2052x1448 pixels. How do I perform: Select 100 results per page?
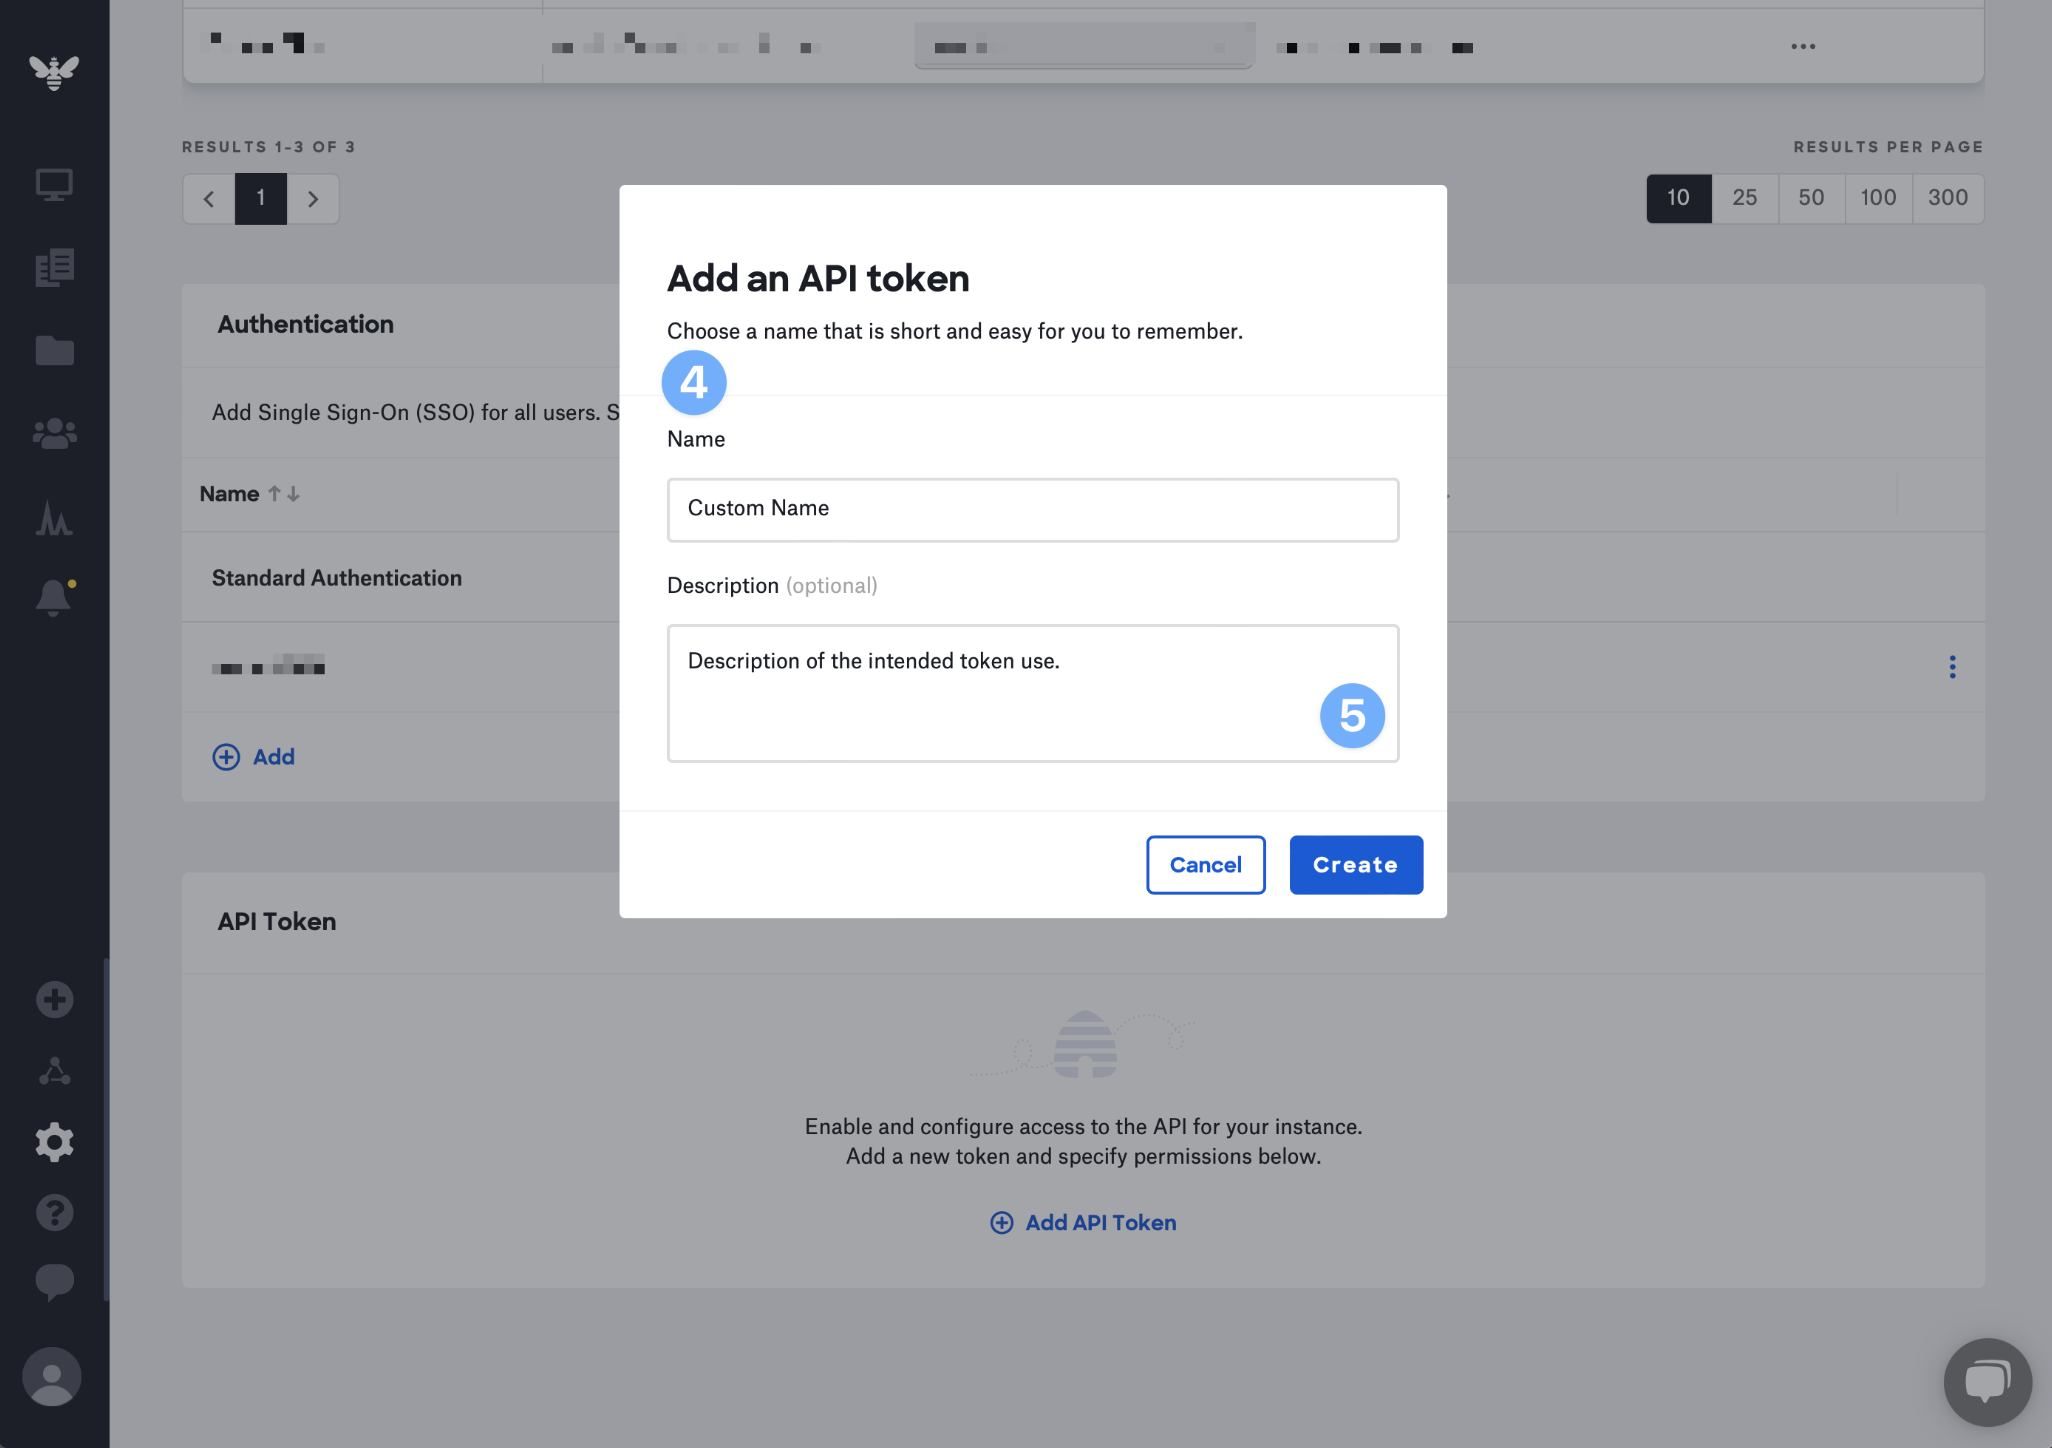(1877, 198)
